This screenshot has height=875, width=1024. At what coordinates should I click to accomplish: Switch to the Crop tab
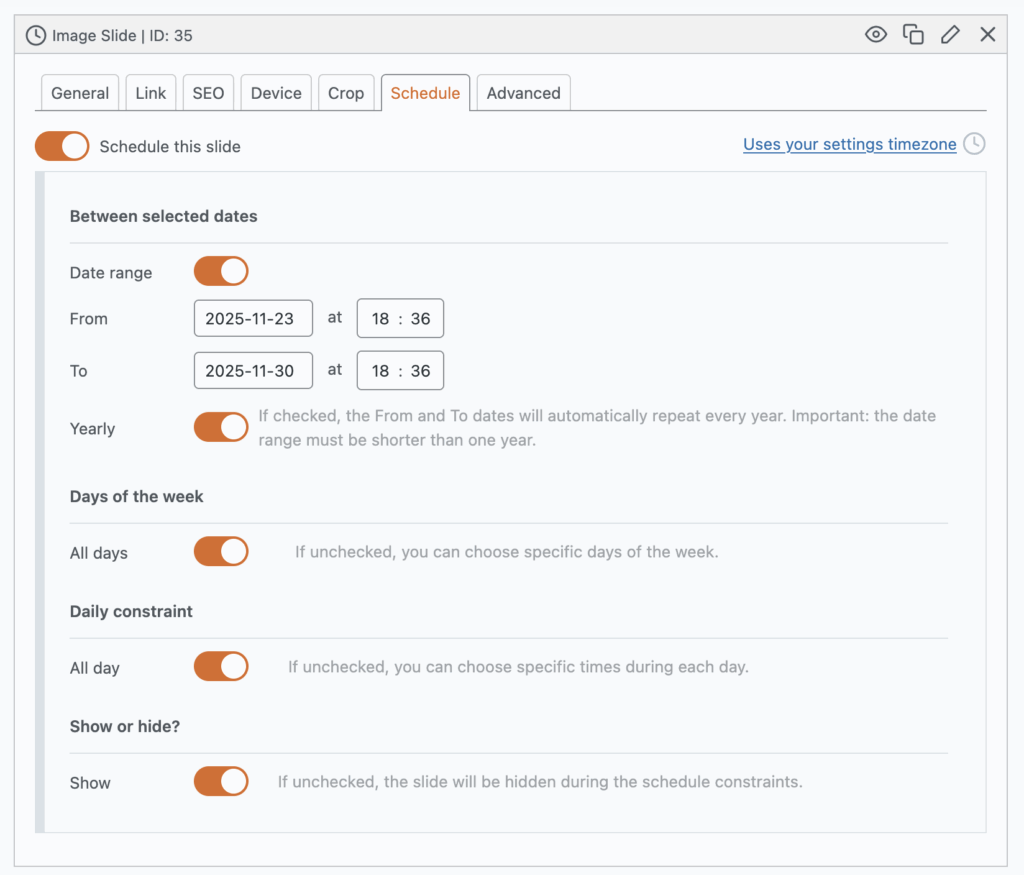[346, 92]
